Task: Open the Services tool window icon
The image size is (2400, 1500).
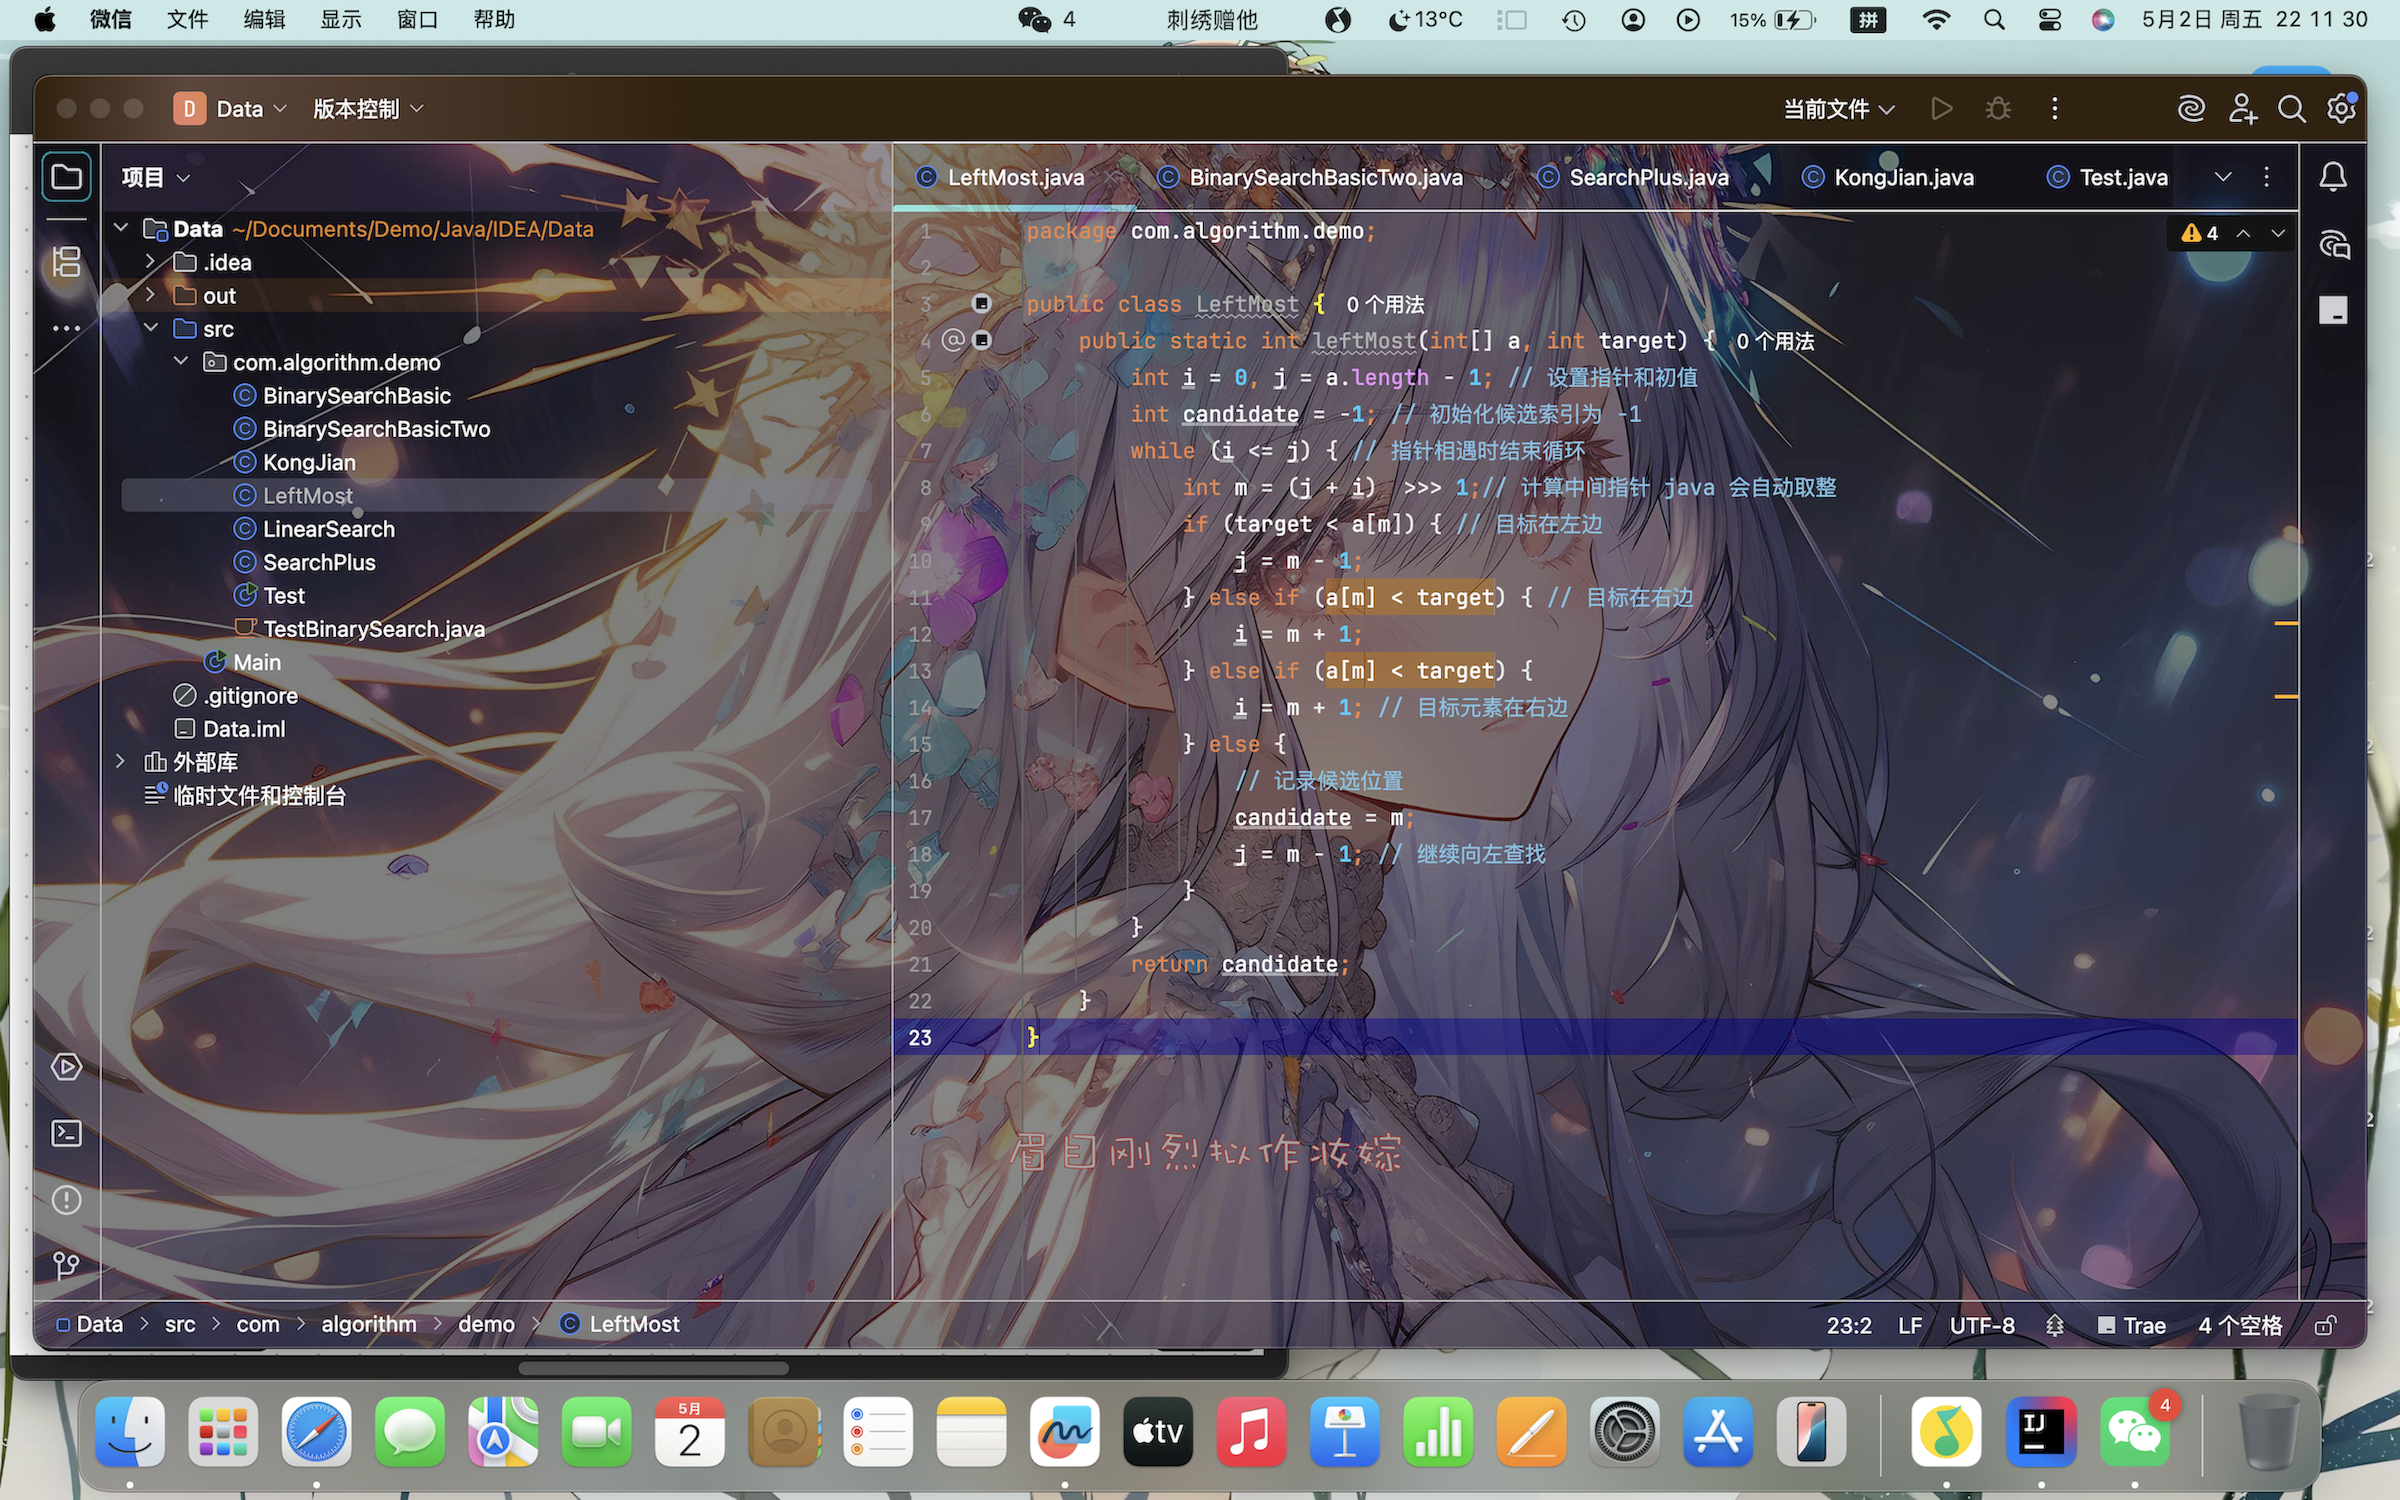Action: (x=66, y=1067)
